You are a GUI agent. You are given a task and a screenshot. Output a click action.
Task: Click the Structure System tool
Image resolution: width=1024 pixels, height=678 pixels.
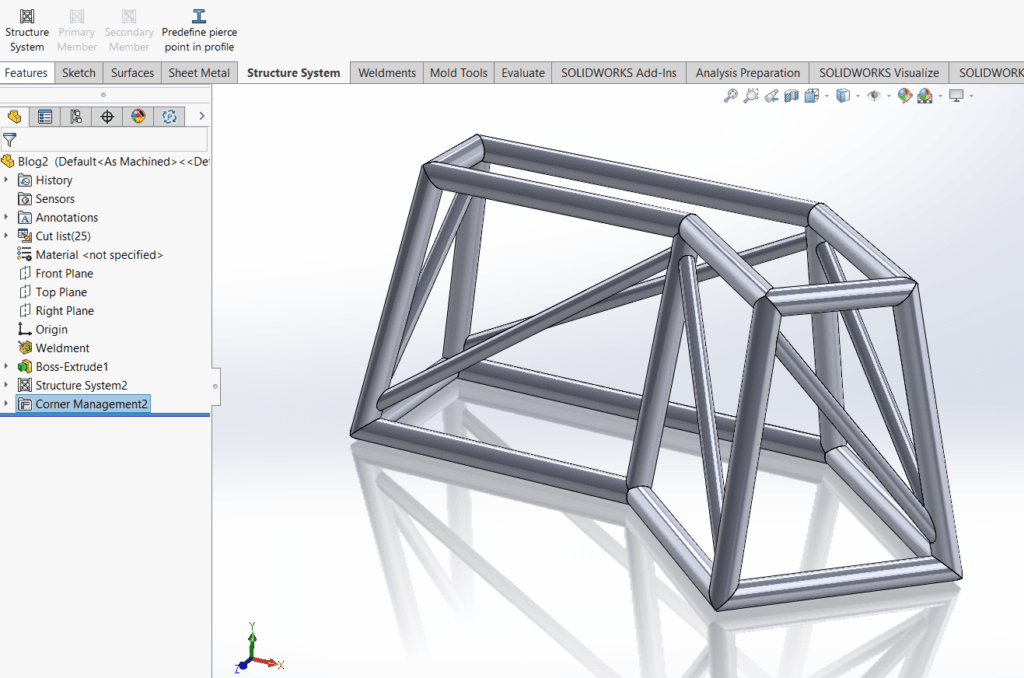click(26, 30)
